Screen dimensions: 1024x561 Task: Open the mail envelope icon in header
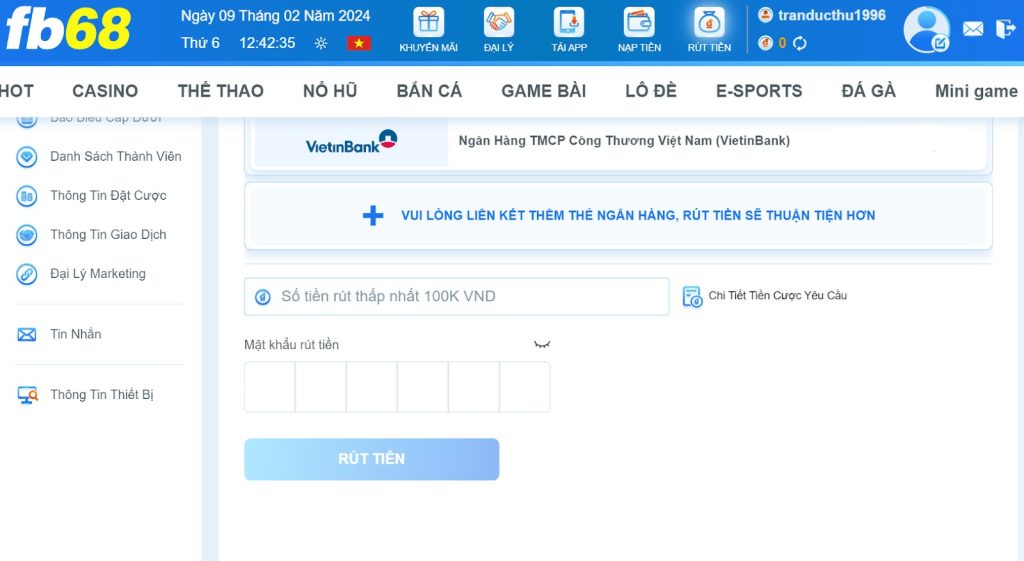pos(973,29)
